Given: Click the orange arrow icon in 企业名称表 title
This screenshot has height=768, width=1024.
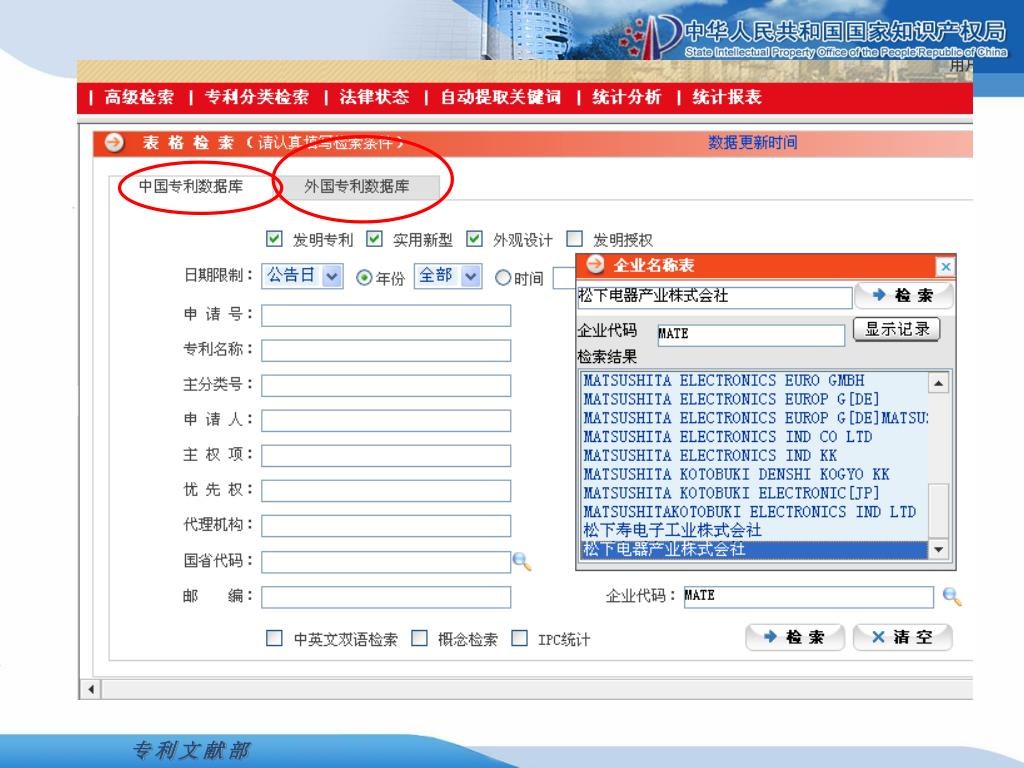Looking at the screenshot, I should (x=595, y=264).
